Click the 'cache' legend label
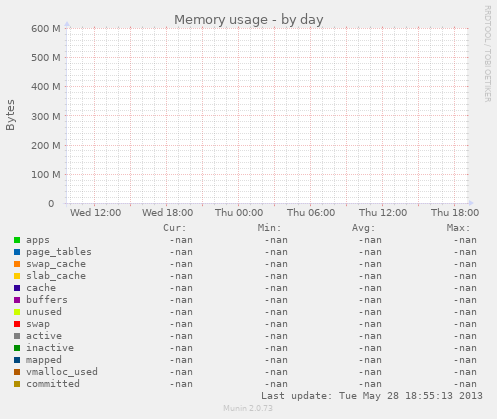Screen dimensions: 497x419 [x=41, y=288]
